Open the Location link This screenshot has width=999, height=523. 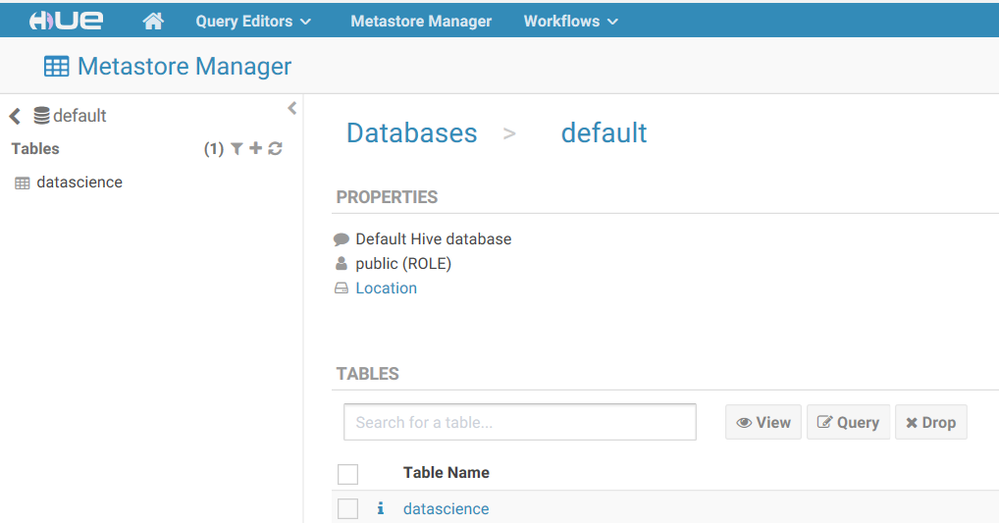[386, 288]
